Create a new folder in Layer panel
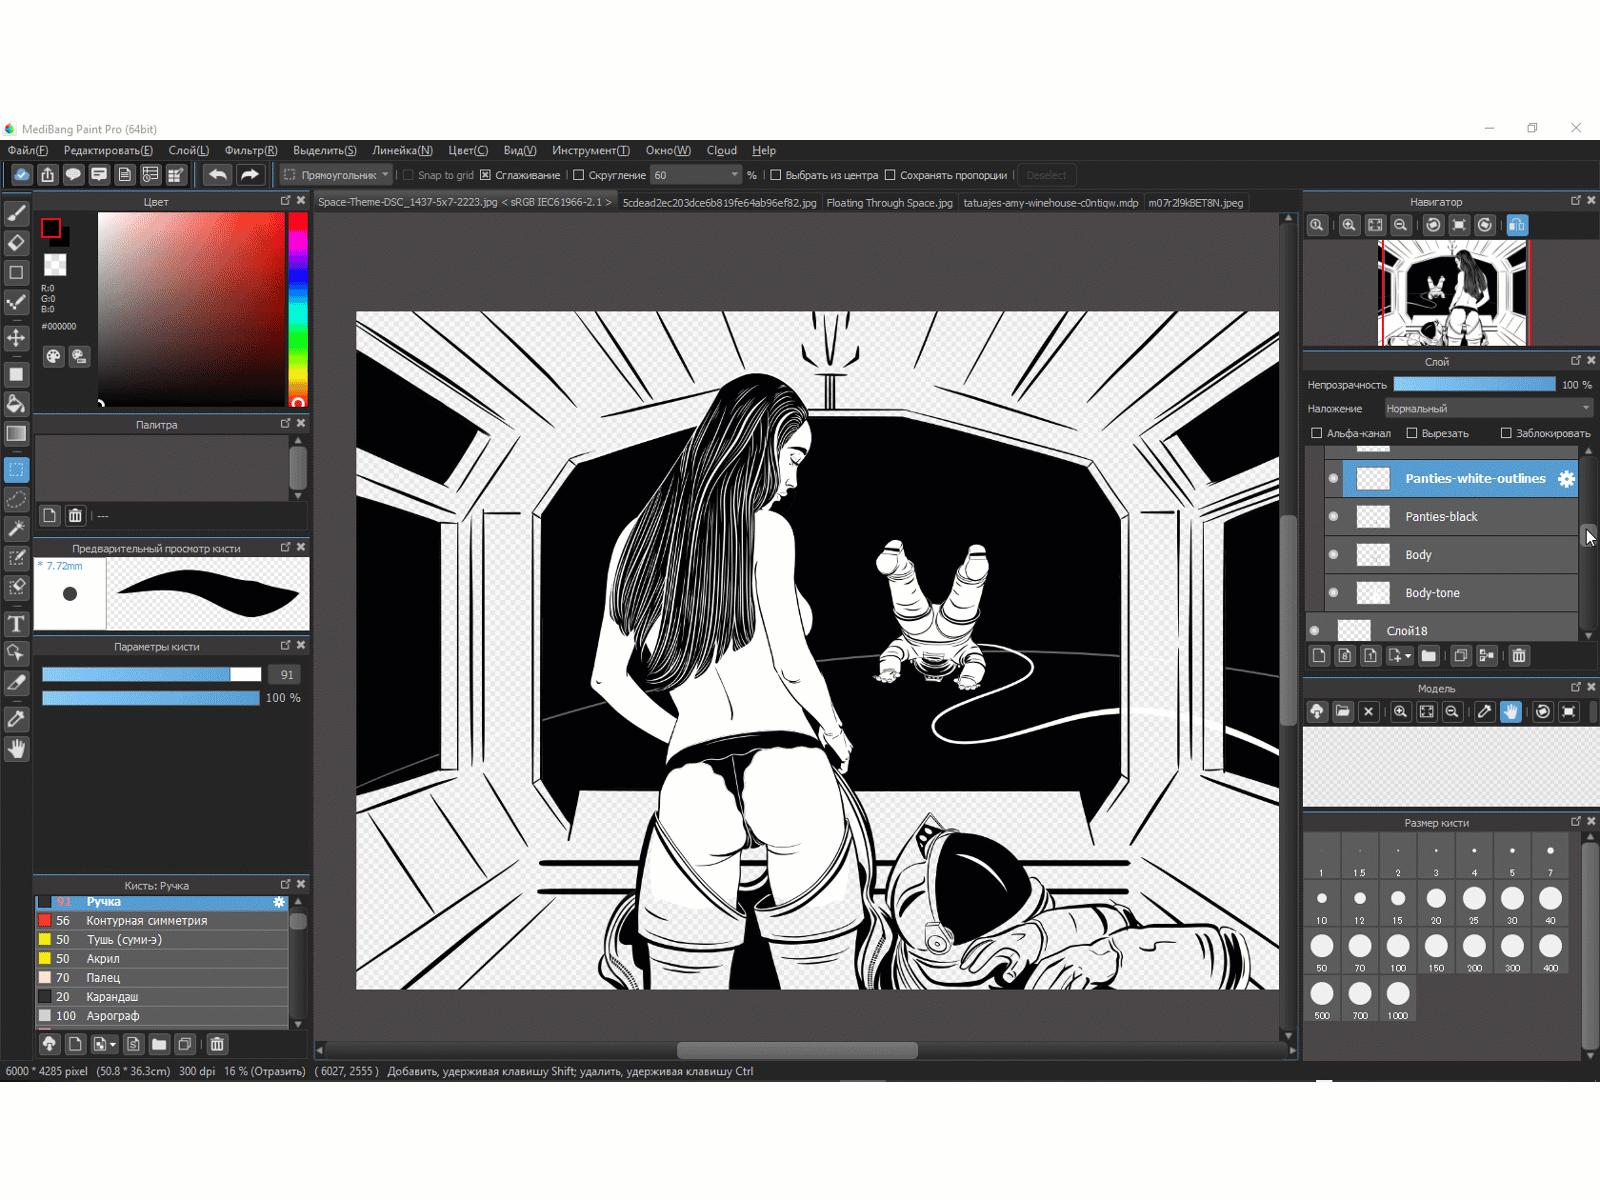 pos(1428,656)
